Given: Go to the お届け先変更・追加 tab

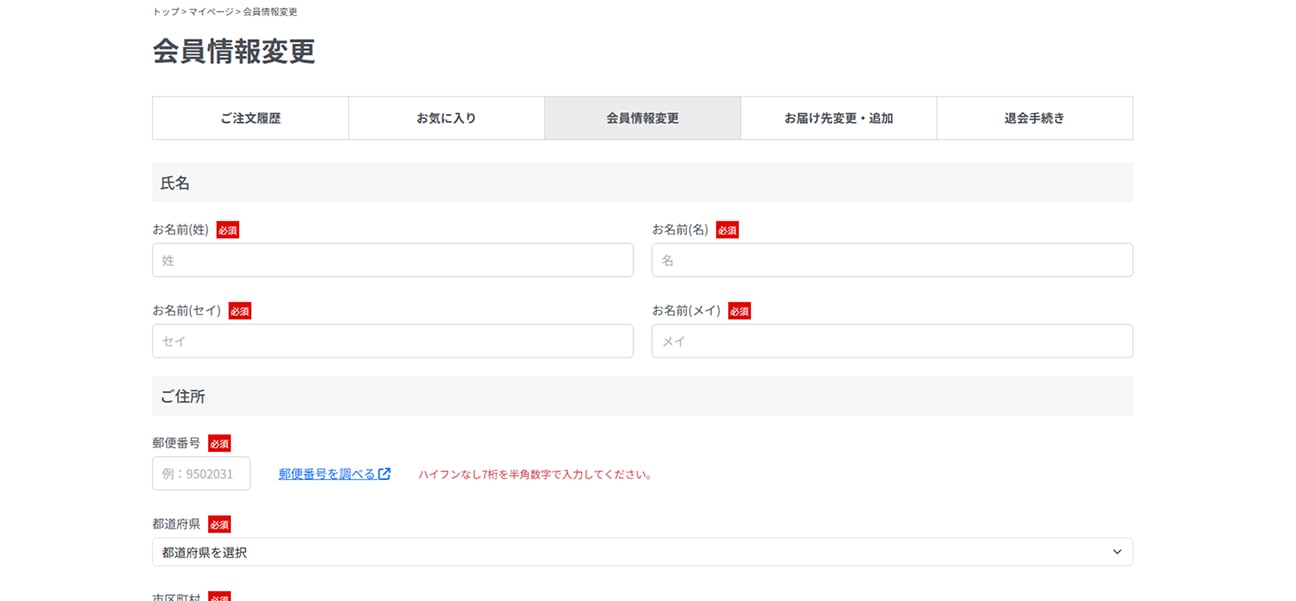Looking at the screenshot, I should click(x=838, y=118).
